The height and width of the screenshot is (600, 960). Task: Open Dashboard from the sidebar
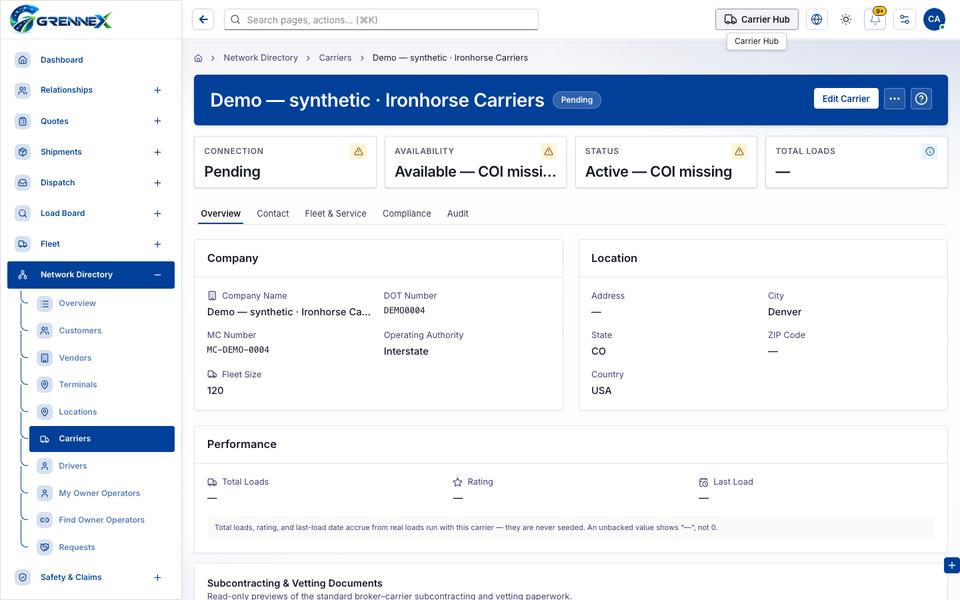[91, 60]
